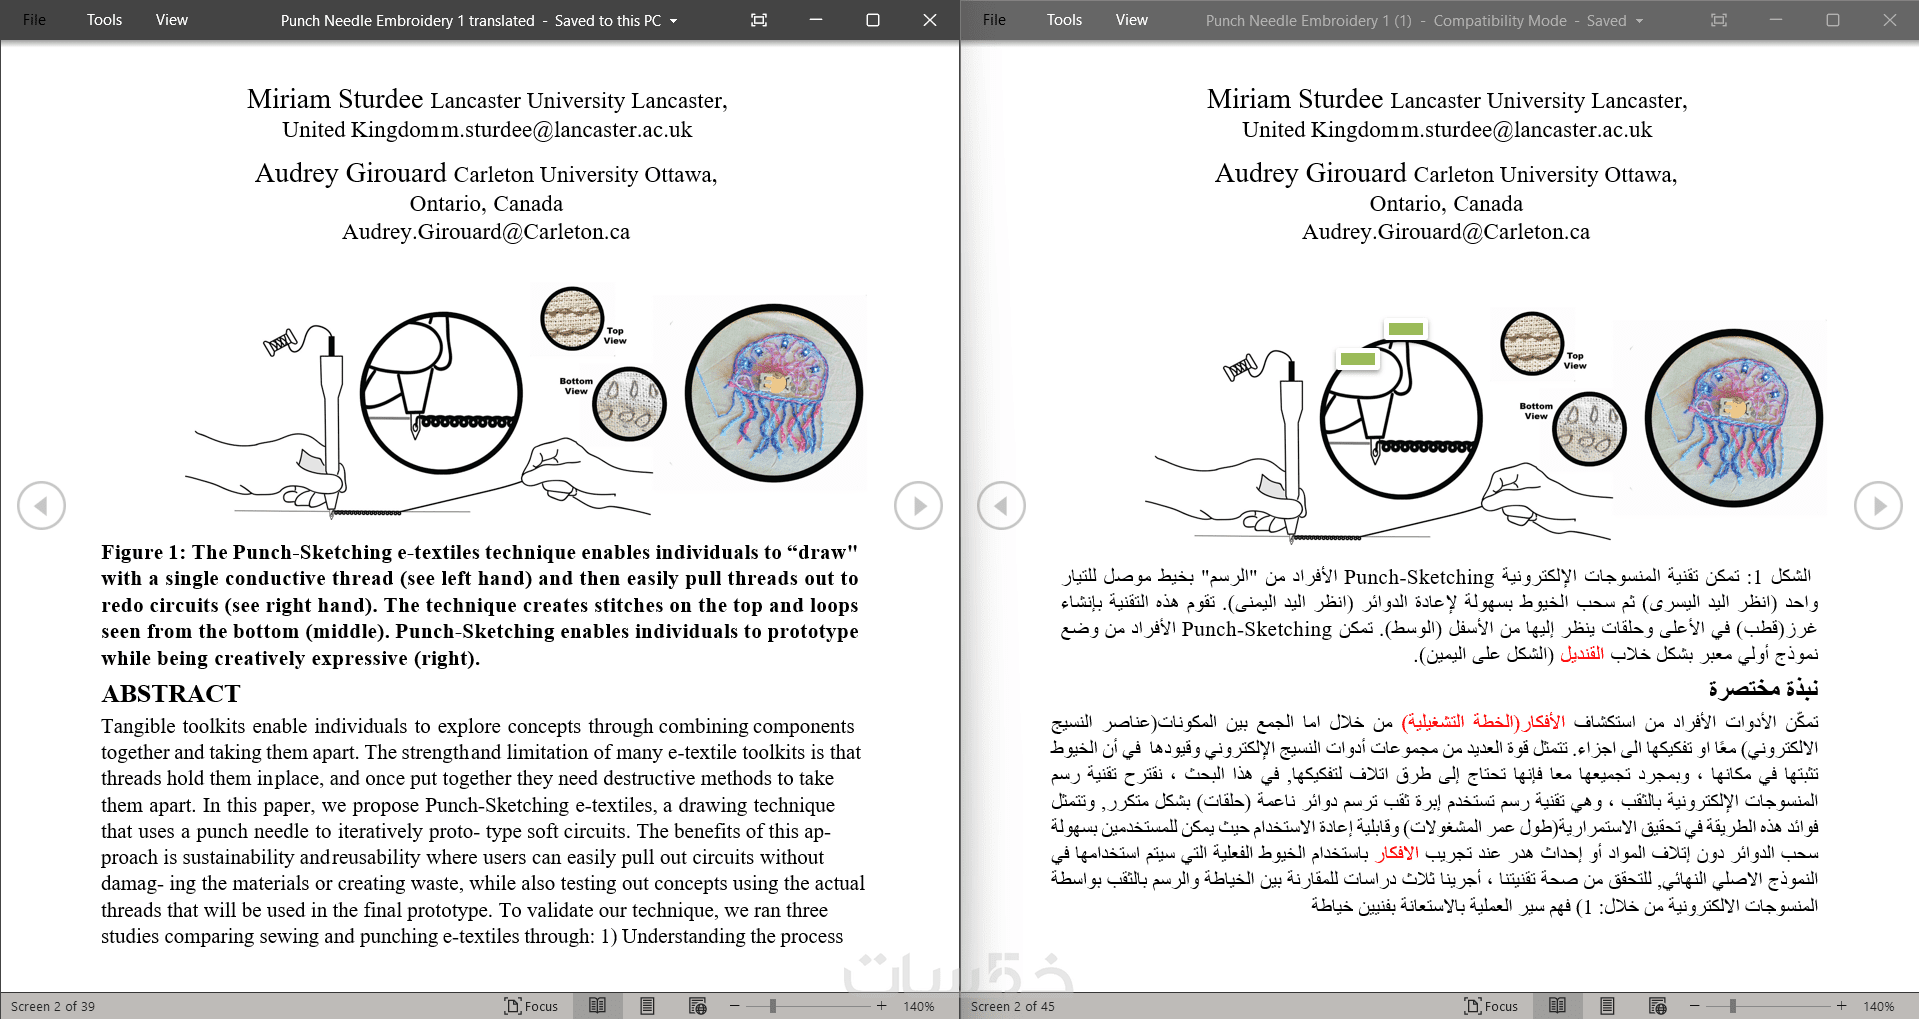The image size is (1919, 1019).
Task: Zoom in with plus icon in the 39-screen window
Action: [881, 1006]
